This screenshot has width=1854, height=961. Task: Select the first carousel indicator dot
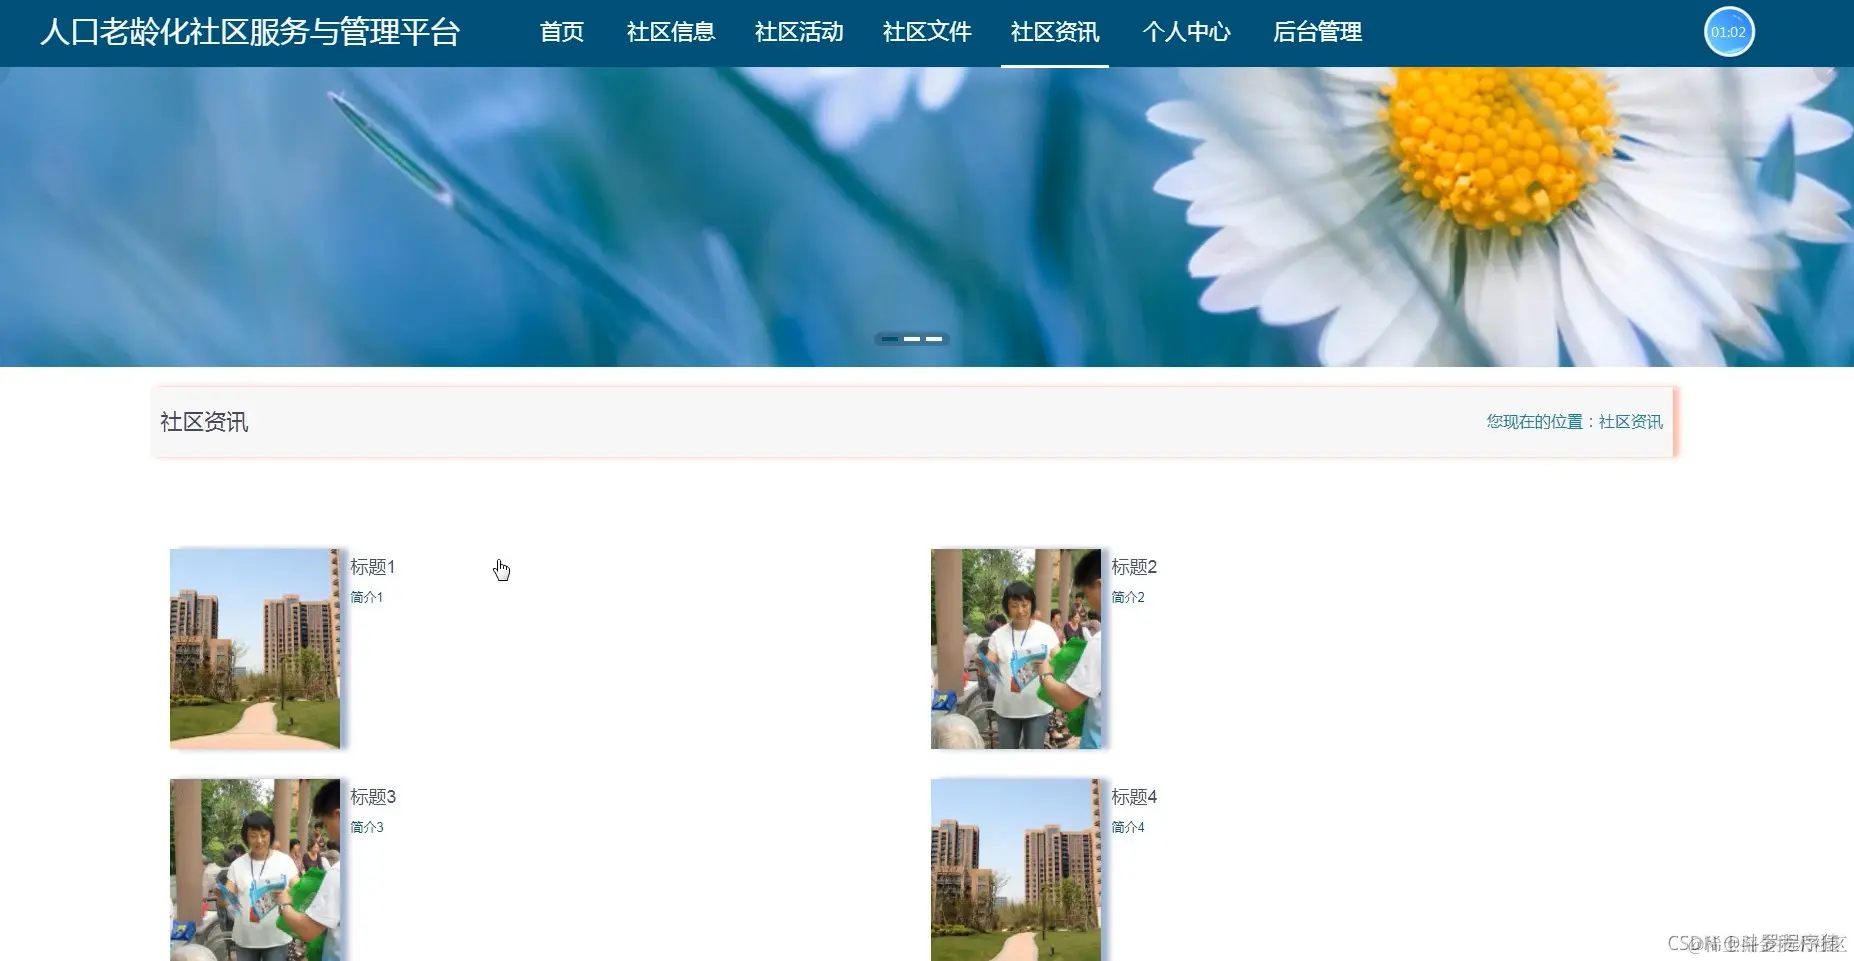pyautogui.click(x=891, y=339)
